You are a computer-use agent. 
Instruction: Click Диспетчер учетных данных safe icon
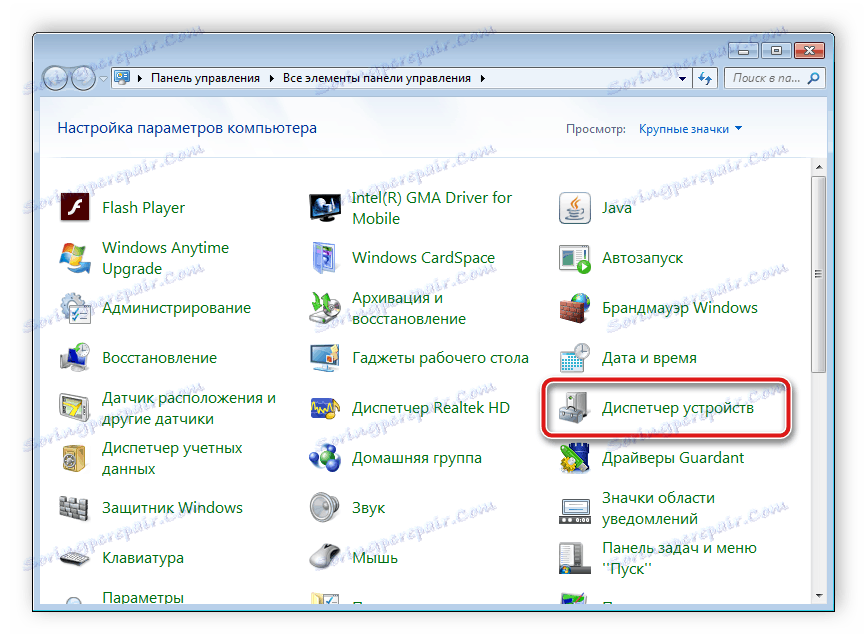pos(74,458)
